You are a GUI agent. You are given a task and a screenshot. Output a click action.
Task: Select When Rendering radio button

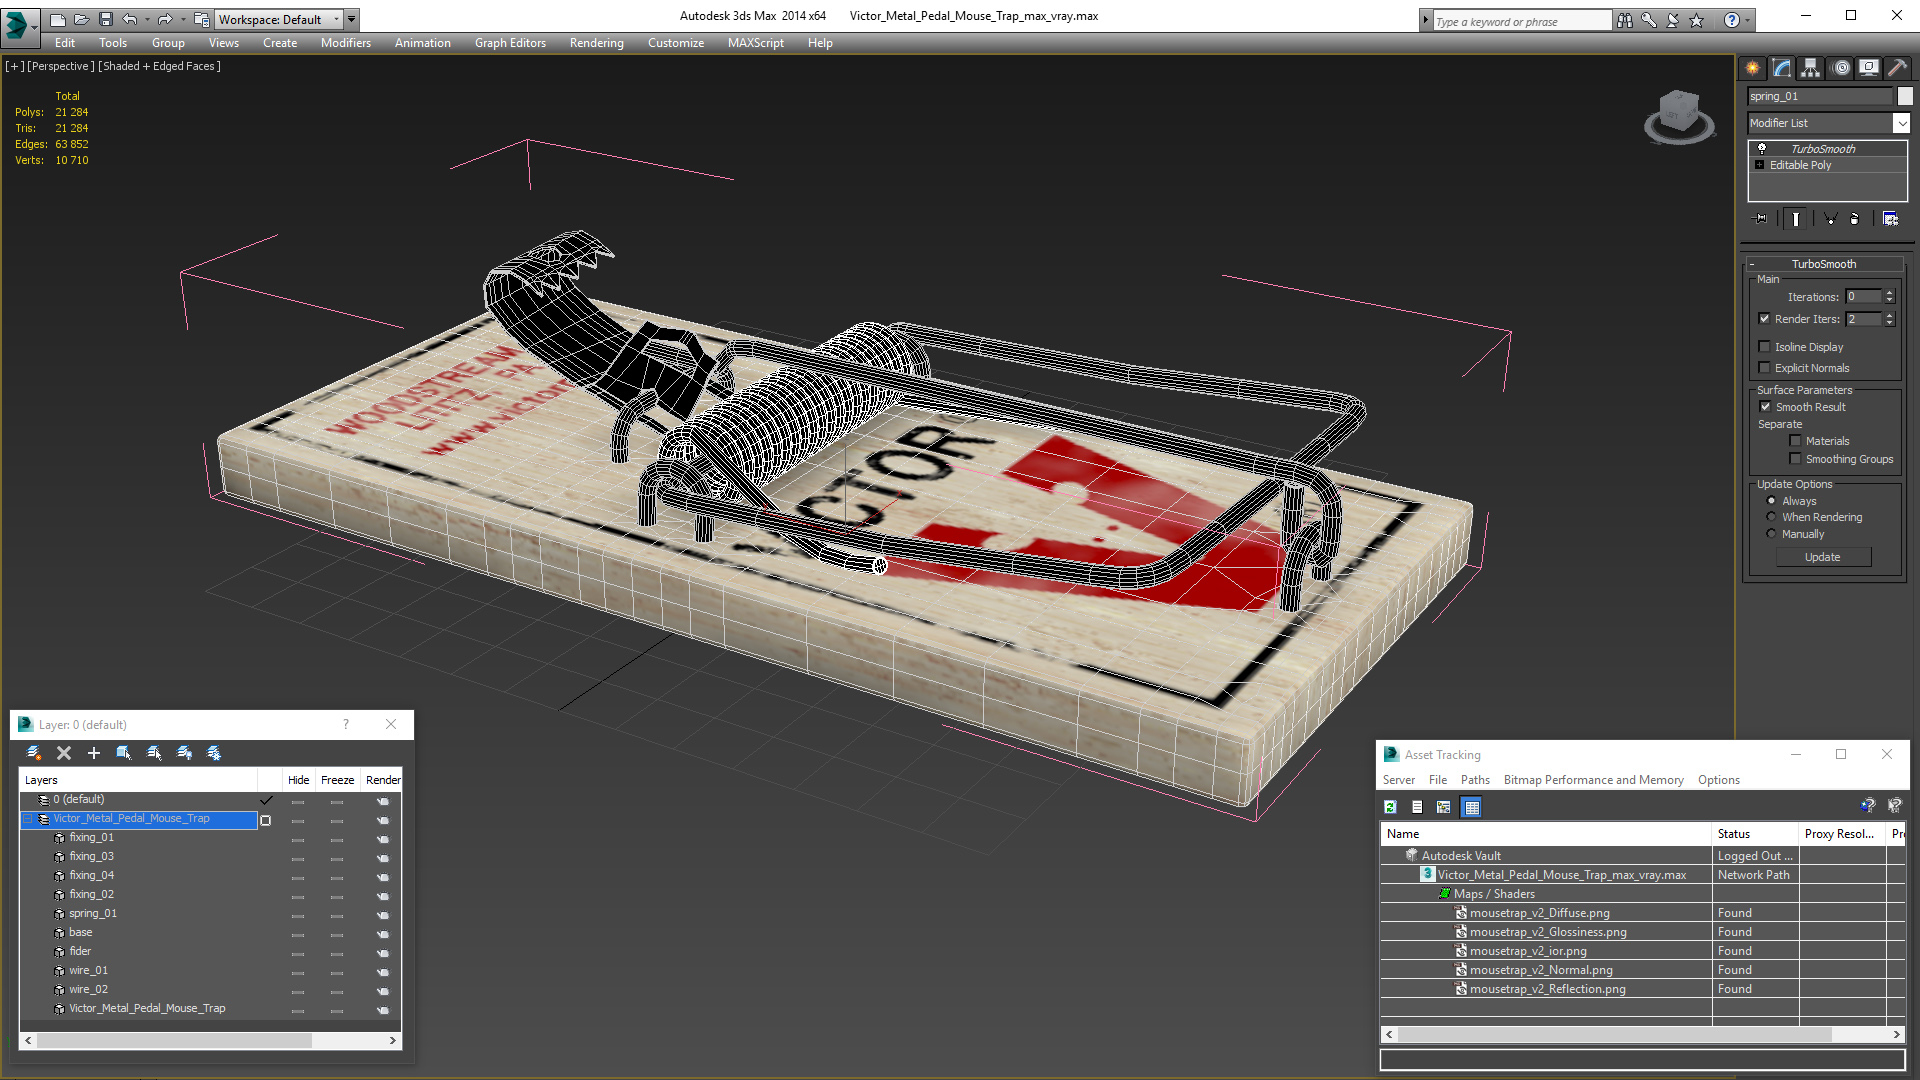pyautogui.click(x=1771, y=517)
